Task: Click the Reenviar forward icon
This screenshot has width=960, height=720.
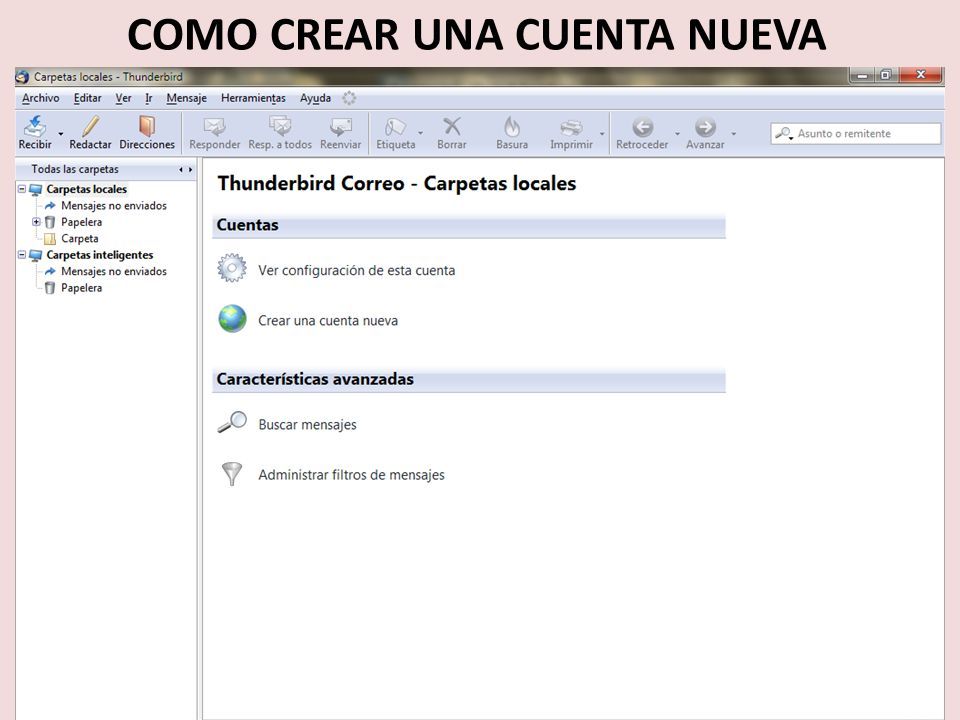Action: 340,126
